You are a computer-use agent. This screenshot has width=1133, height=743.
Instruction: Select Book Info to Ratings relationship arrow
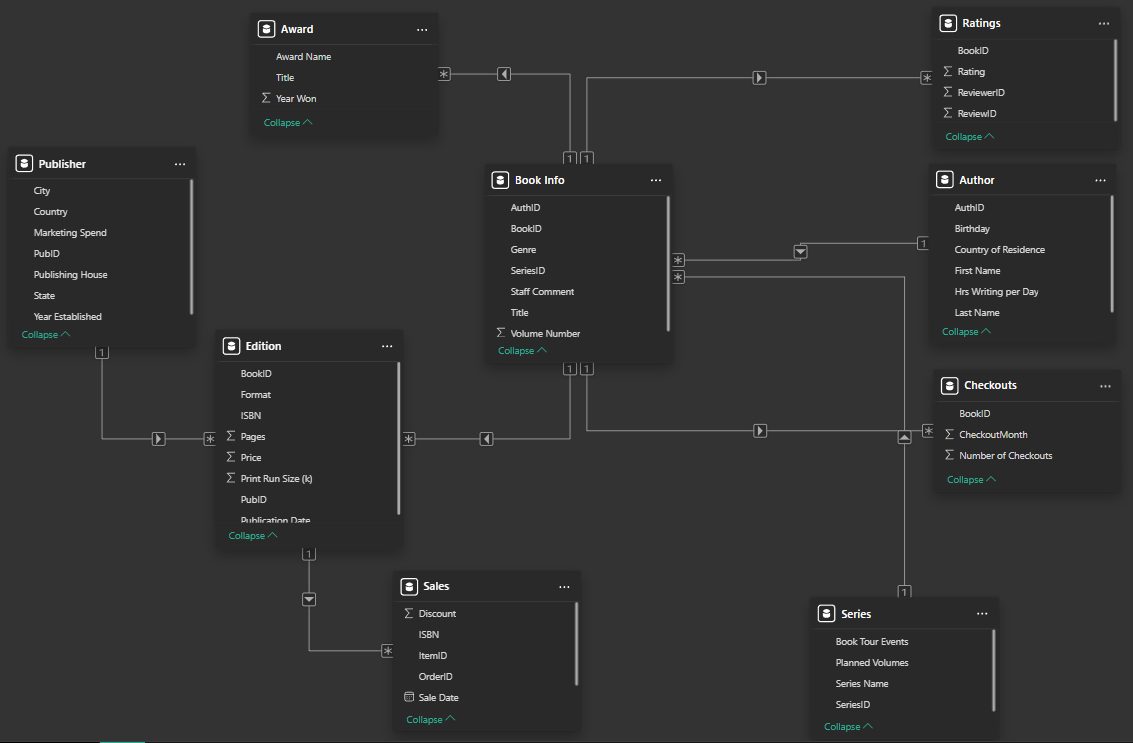point(759,77)
